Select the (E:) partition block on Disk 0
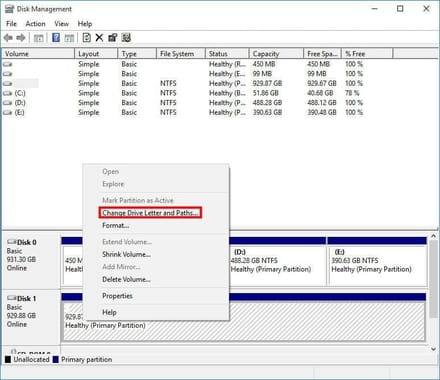440x380 pixels. [377, 265]
